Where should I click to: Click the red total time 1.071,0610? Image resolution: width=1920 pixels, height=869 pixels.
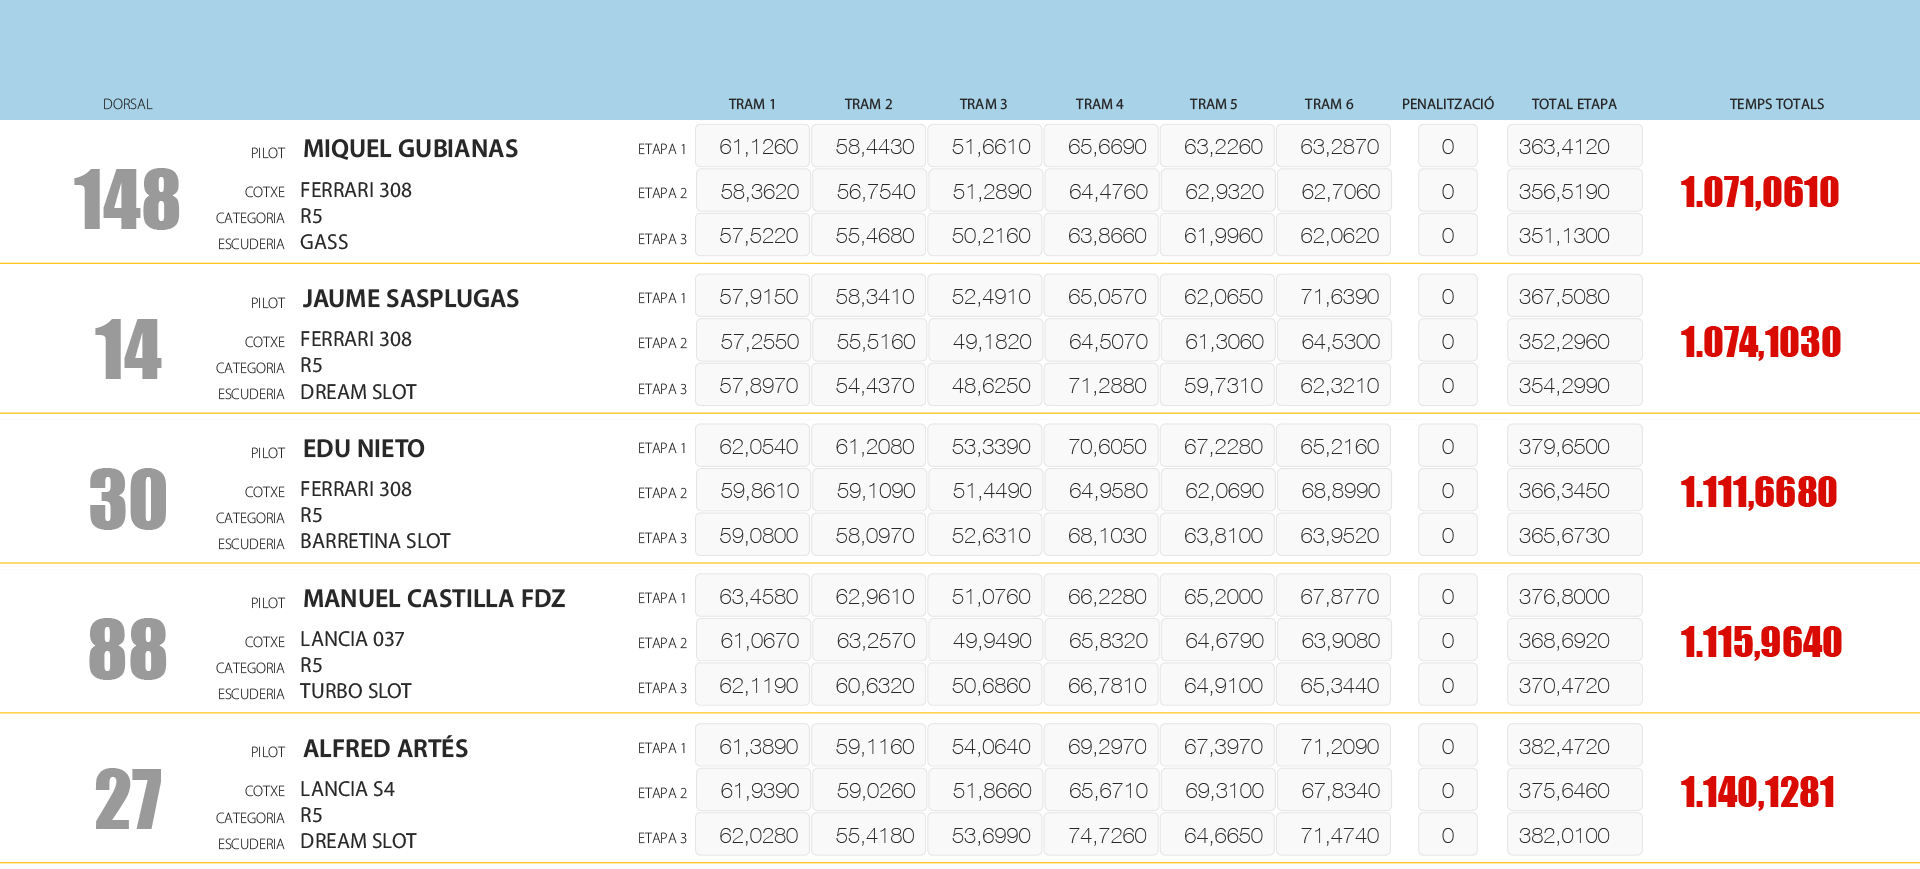1759,192
